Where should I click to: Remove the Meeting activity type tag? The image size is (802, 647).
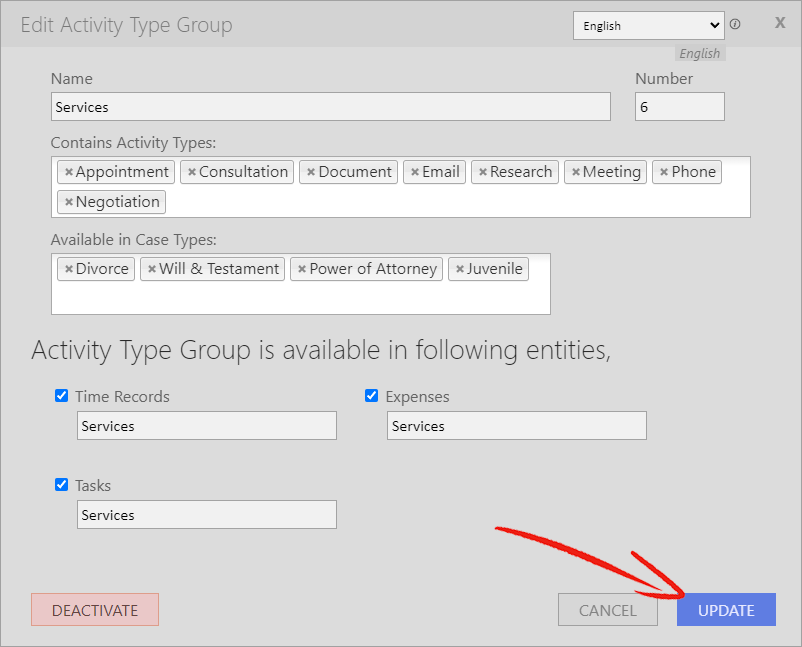575,172
